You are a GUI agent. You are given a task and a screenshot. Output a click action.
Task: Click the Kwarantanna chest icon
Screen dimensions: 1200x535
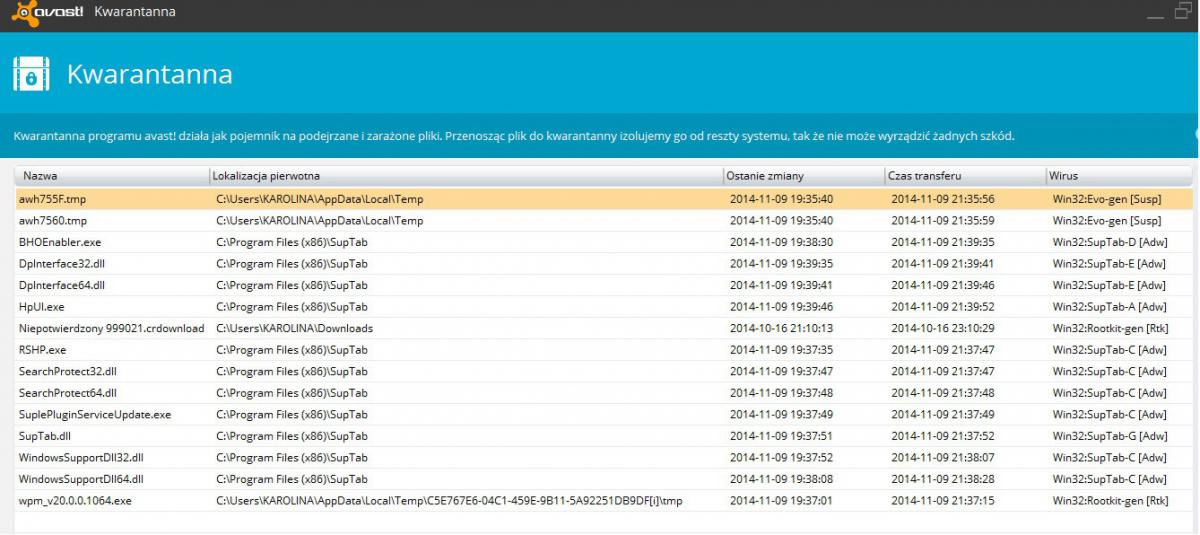click(x=31, y=75)
